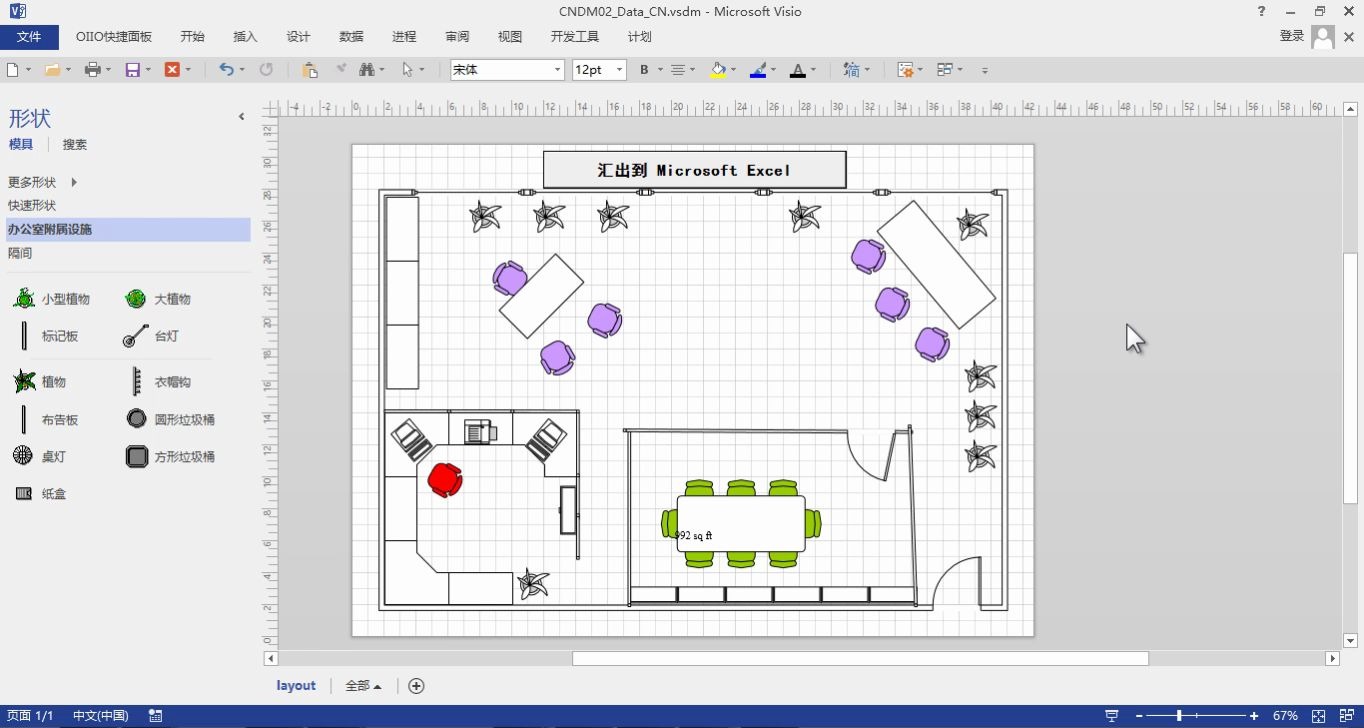This screenshot has width=1364, height=728.
Task: Open the Undo history dropdown arrow
Action: (242, 70)
